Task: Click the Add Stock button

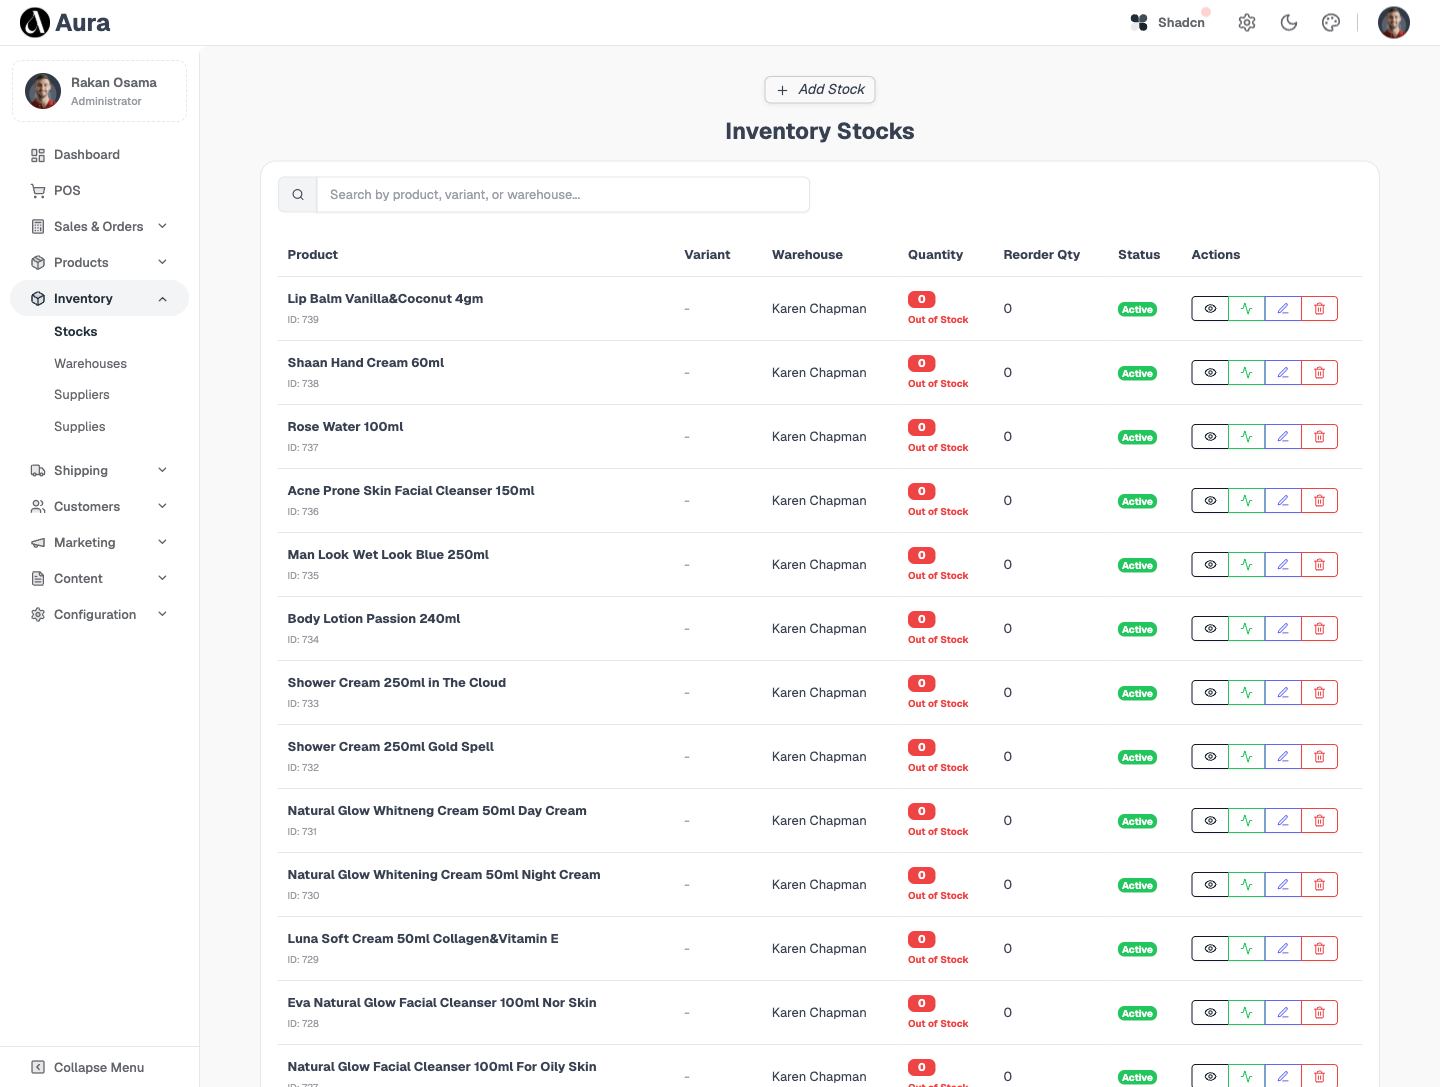Action: point(820,90)
